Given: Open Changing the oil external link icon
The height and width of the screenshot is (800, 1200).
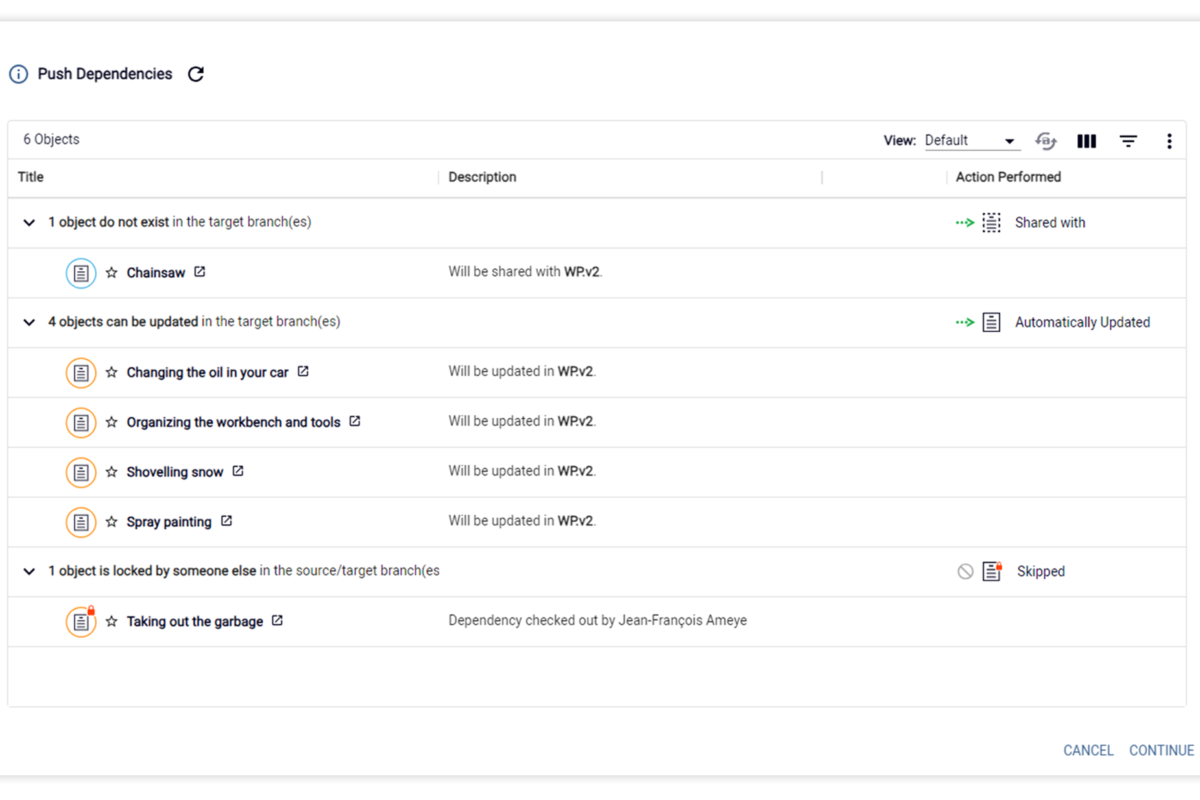Looking at the screenshot, I should coord(303,372).
